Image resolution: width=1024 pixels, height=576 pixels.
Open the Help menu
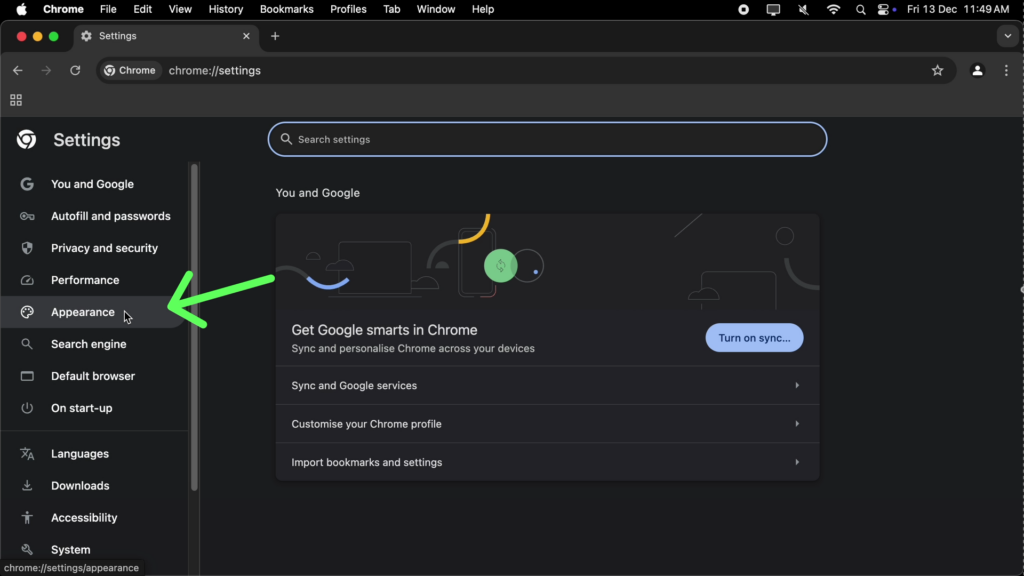point(483,9)
